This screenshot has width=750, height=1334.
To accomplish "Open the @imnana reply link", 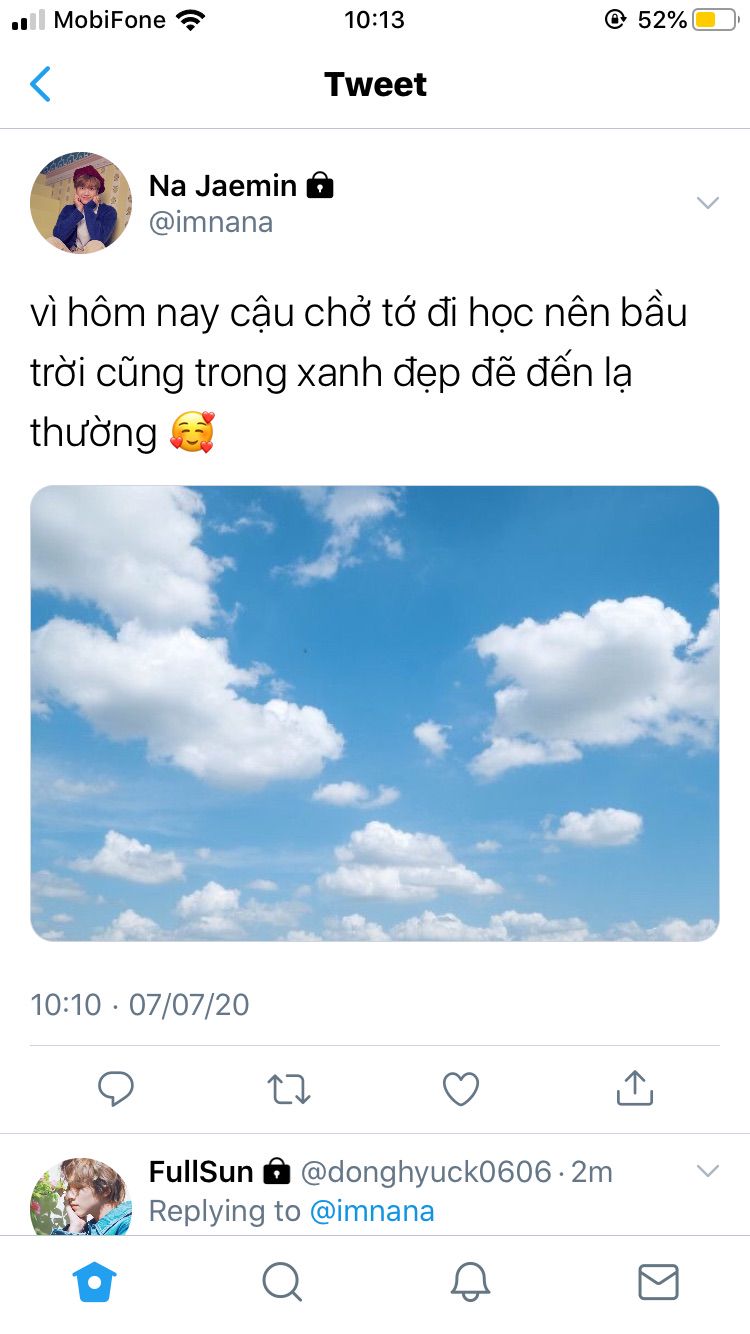I will click(372, 1211).
